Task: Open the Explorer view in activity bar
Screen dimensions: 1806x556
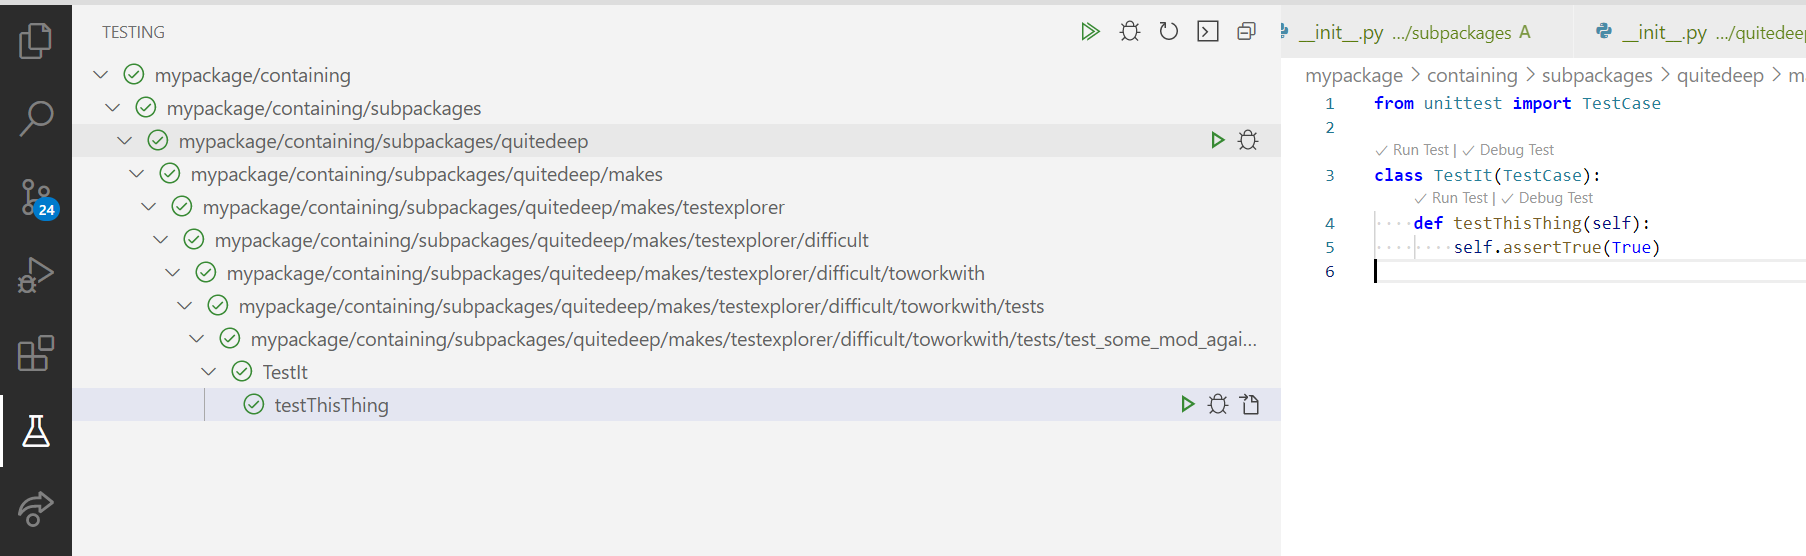Action: pyautogui.click(x=35, y=41)
